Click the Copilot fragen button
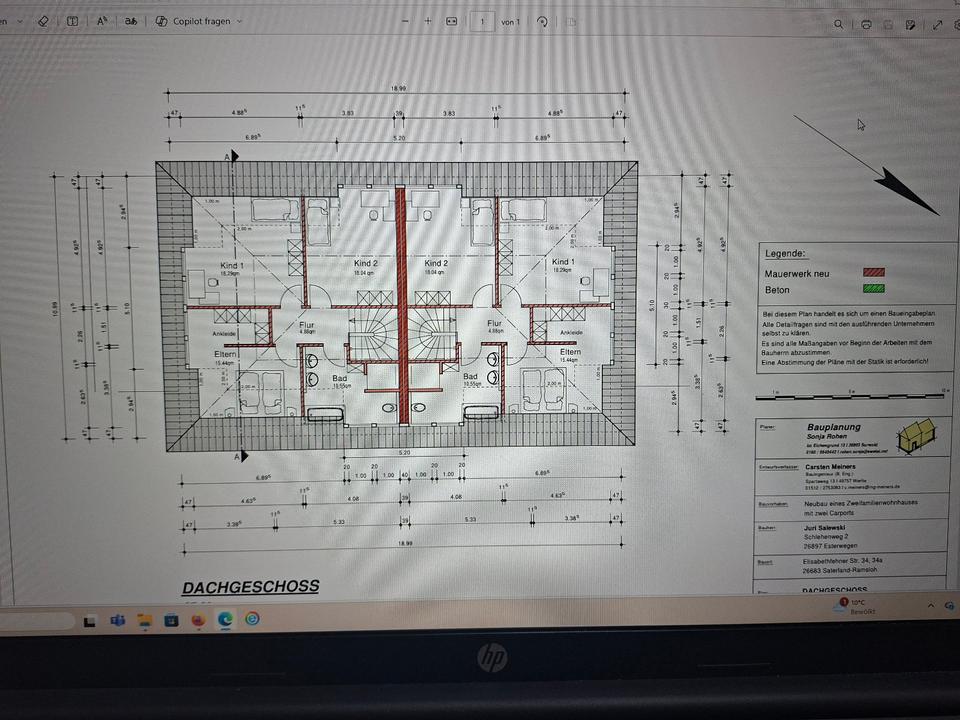 196,21
